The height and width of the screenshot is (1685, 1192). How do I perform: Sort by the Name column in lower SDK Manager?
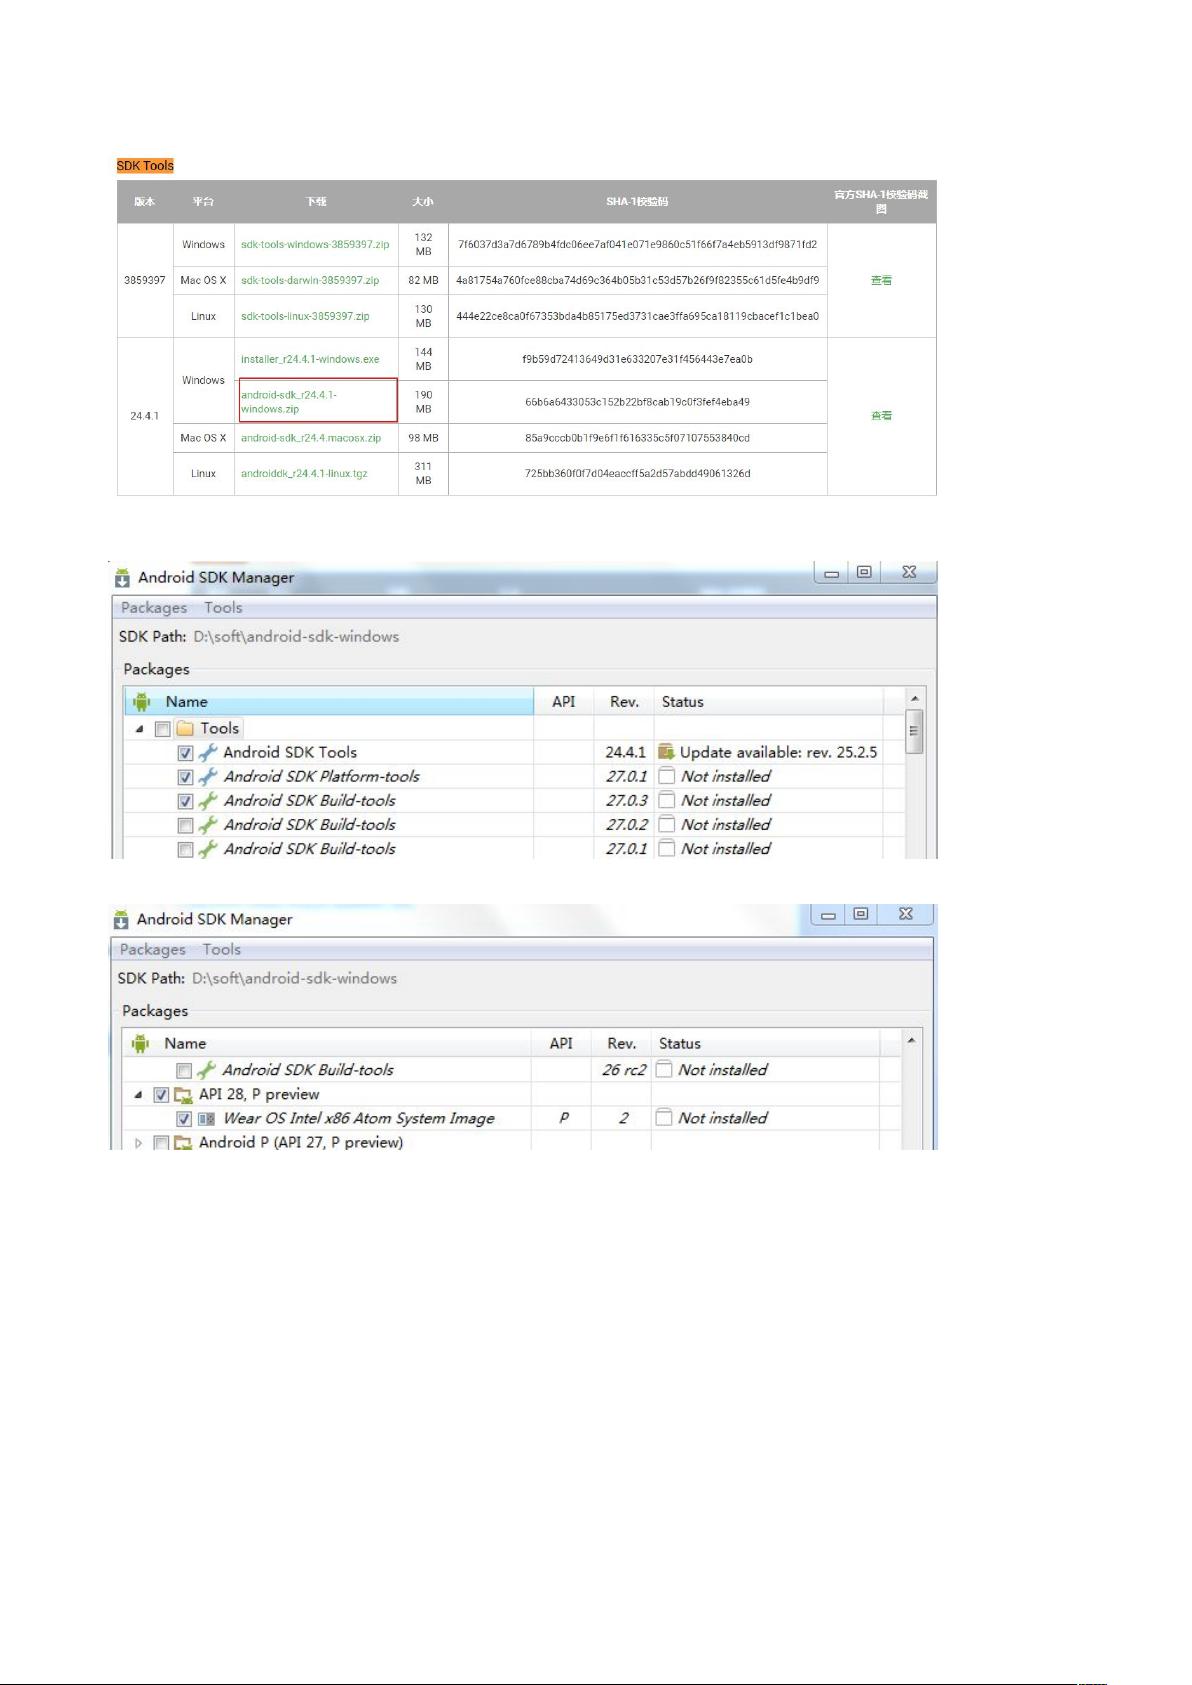point(327,1044)
